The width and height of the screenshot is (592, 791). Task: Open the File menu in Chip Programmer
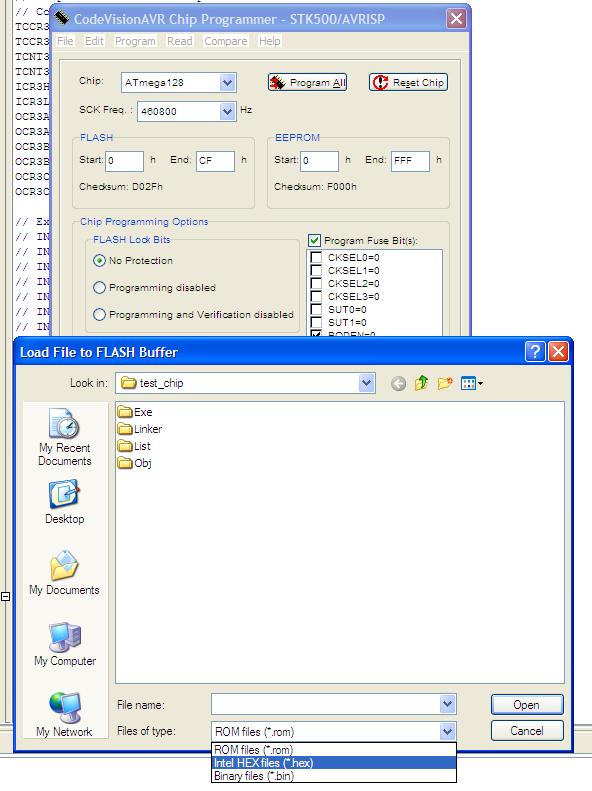pos(65,41)
